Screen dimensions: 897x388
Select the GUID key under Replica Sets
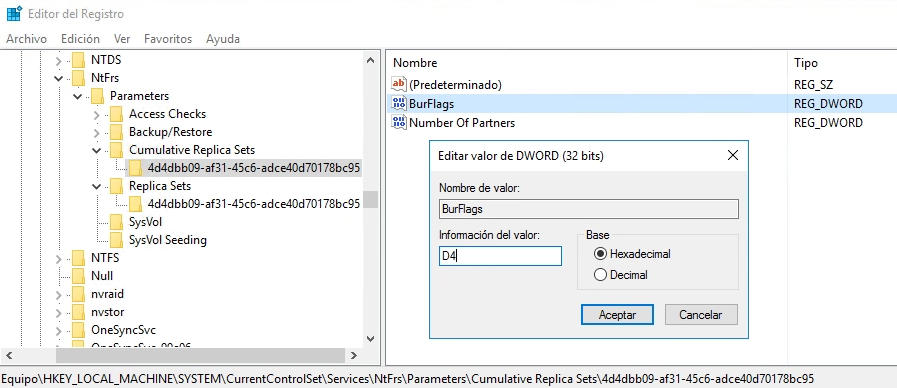pos(253,204)
